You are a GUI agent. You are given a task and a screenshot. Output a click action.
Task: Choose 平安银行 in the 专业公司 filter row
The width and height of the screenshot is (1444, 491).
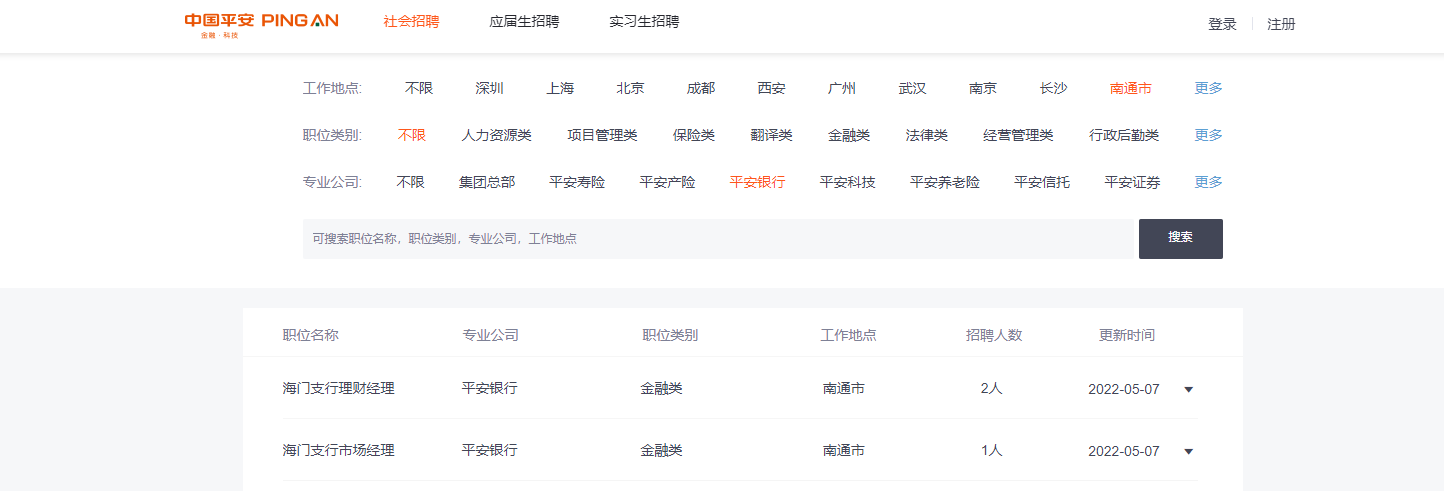tap(757, 182)
